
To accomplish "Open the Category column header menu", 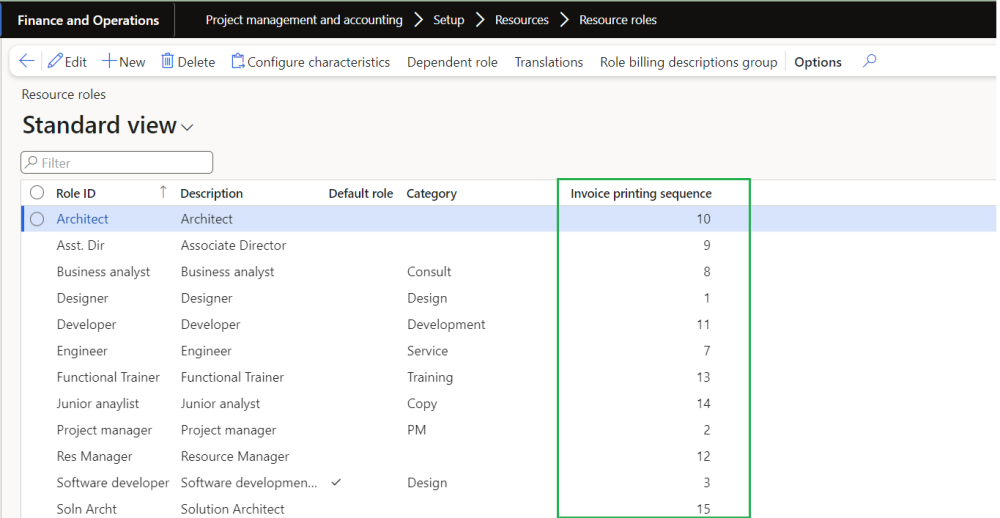I will coord(431,193).
